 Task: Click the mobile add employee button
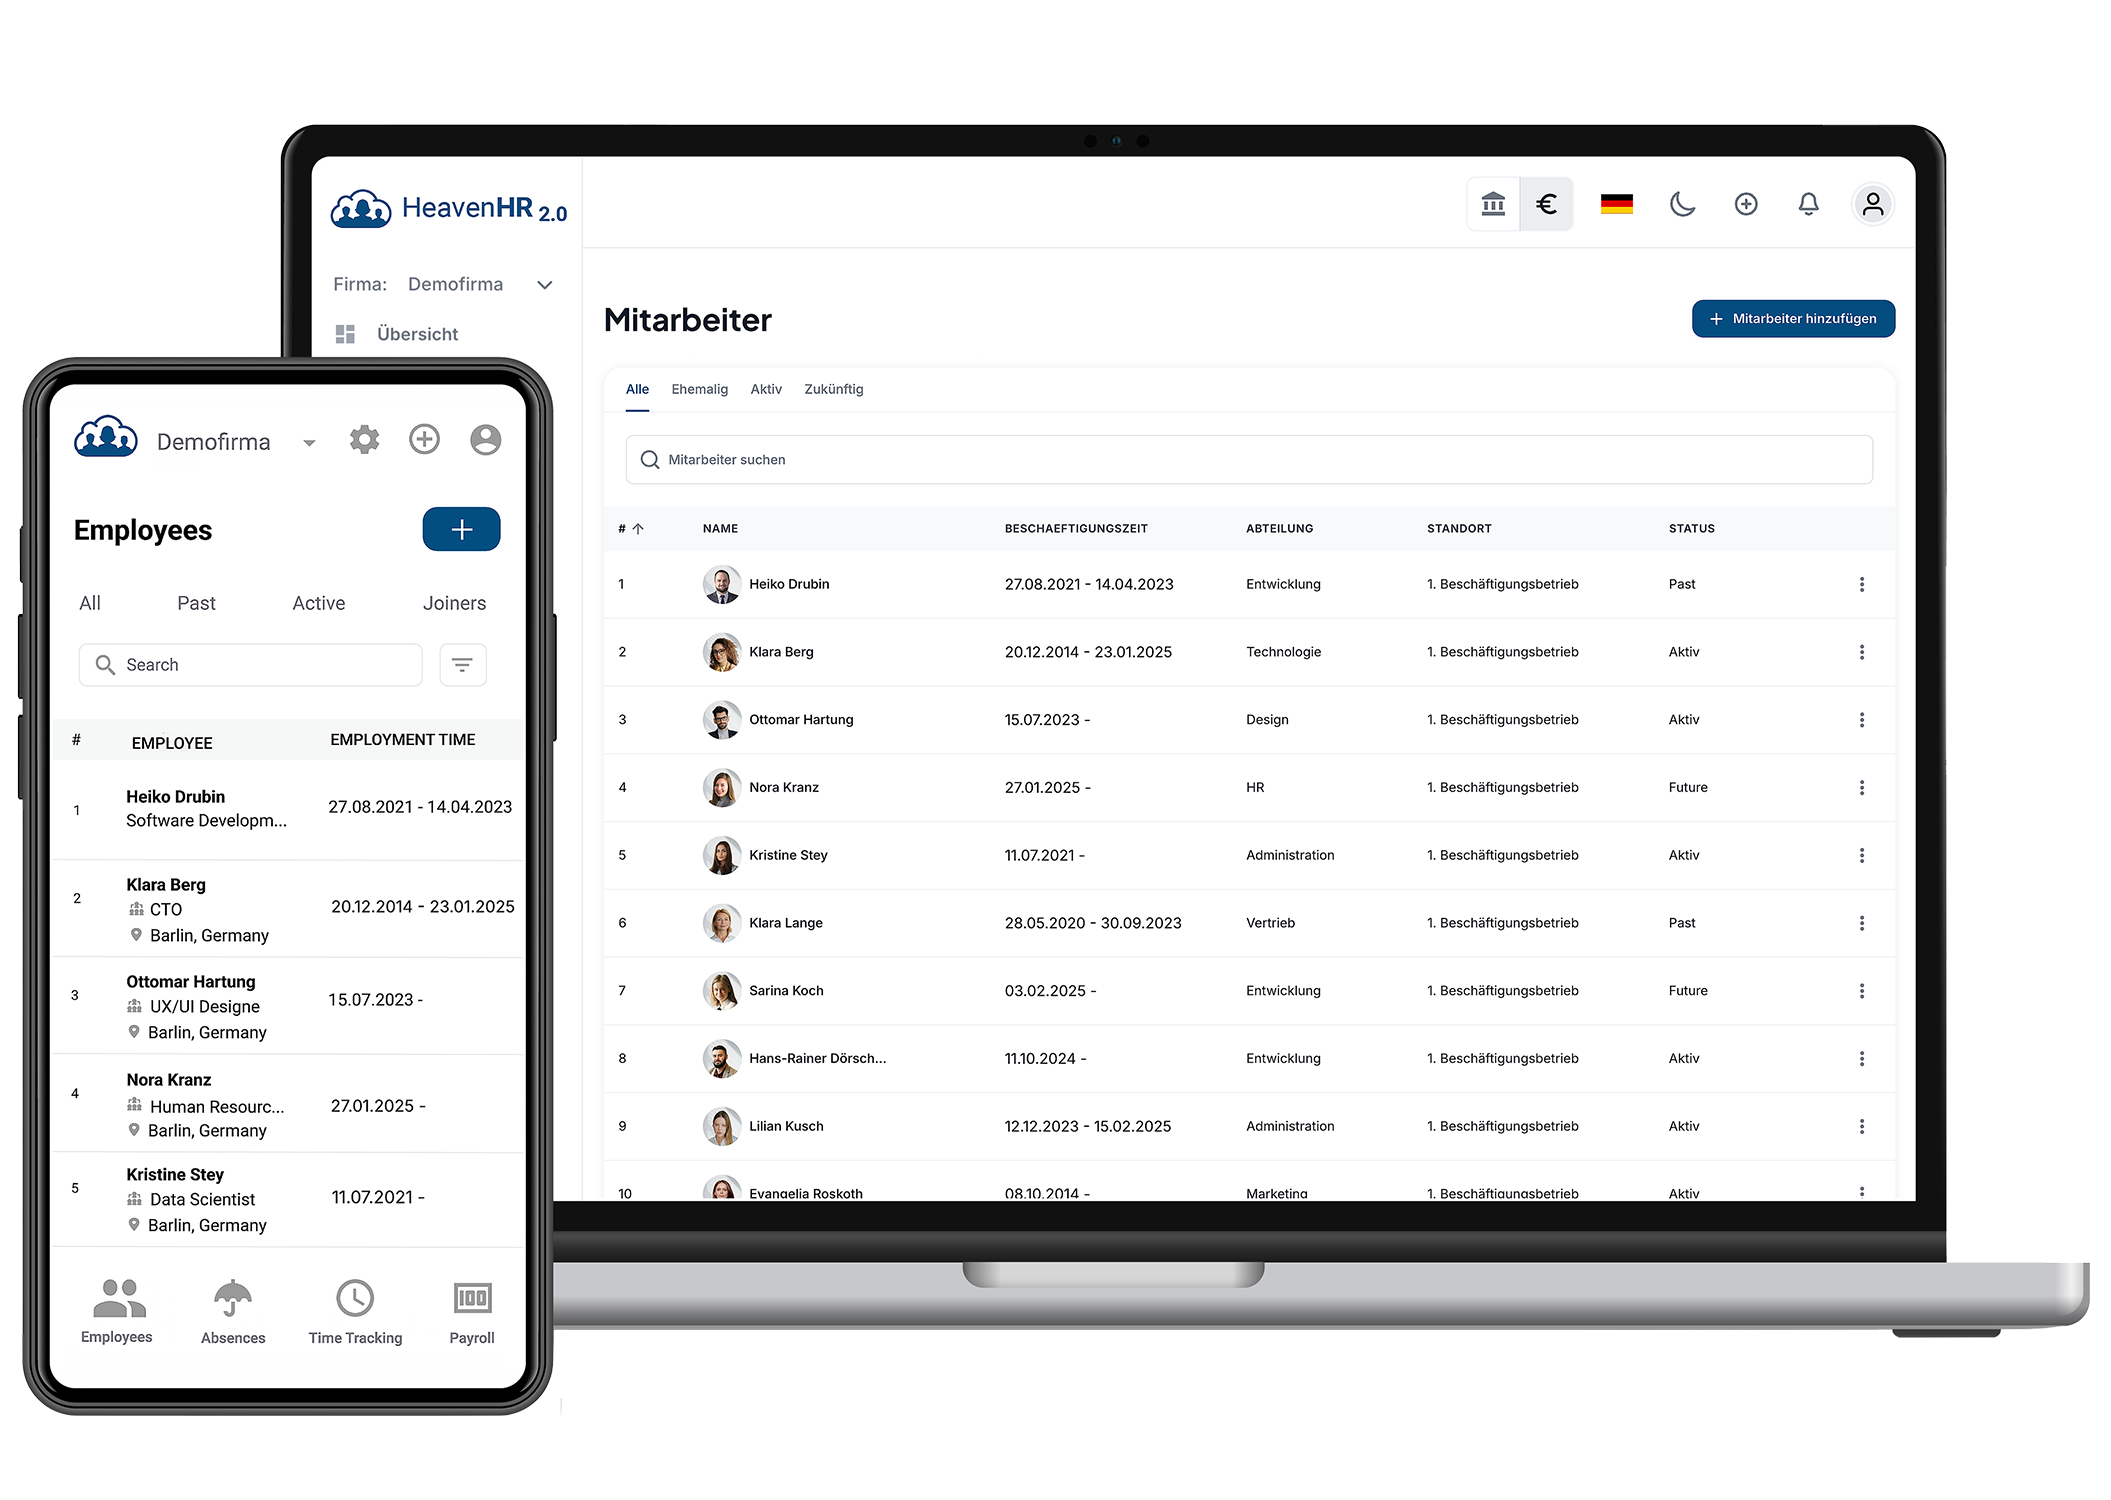click(461, 529)
